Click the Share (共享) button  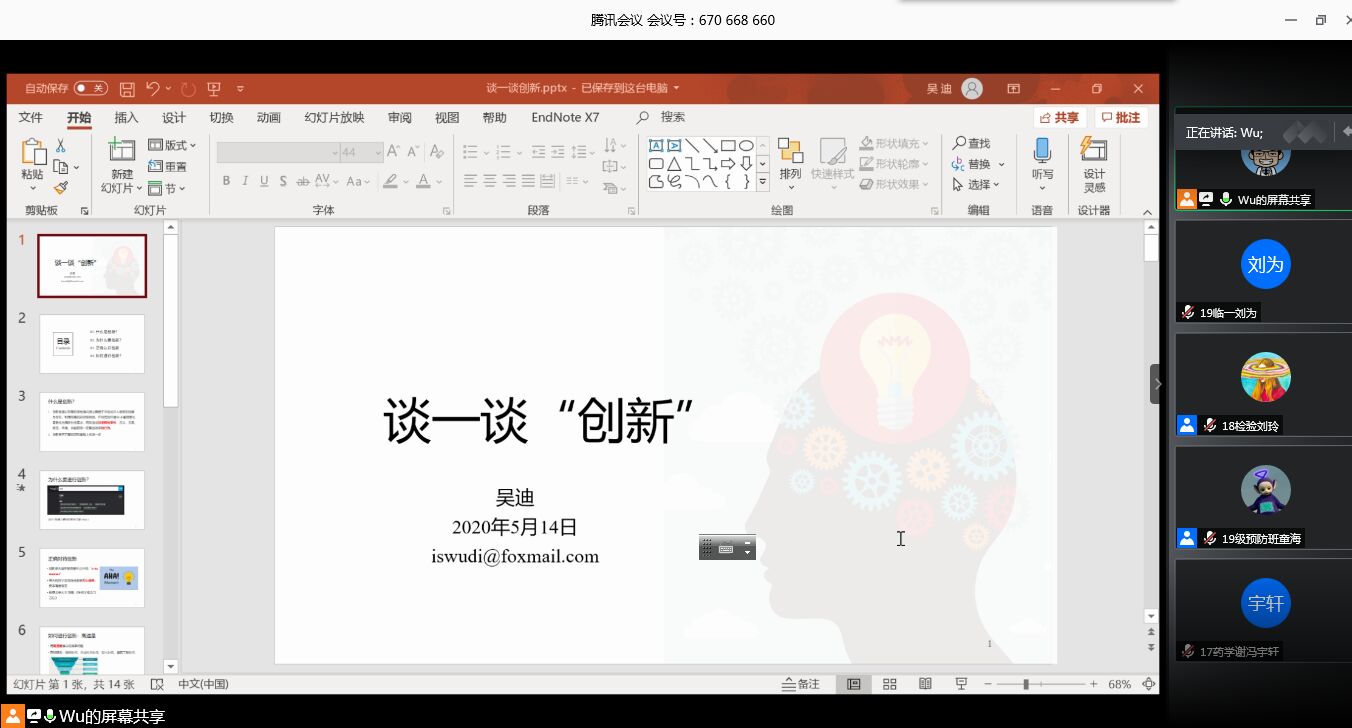coord(1060,118)
